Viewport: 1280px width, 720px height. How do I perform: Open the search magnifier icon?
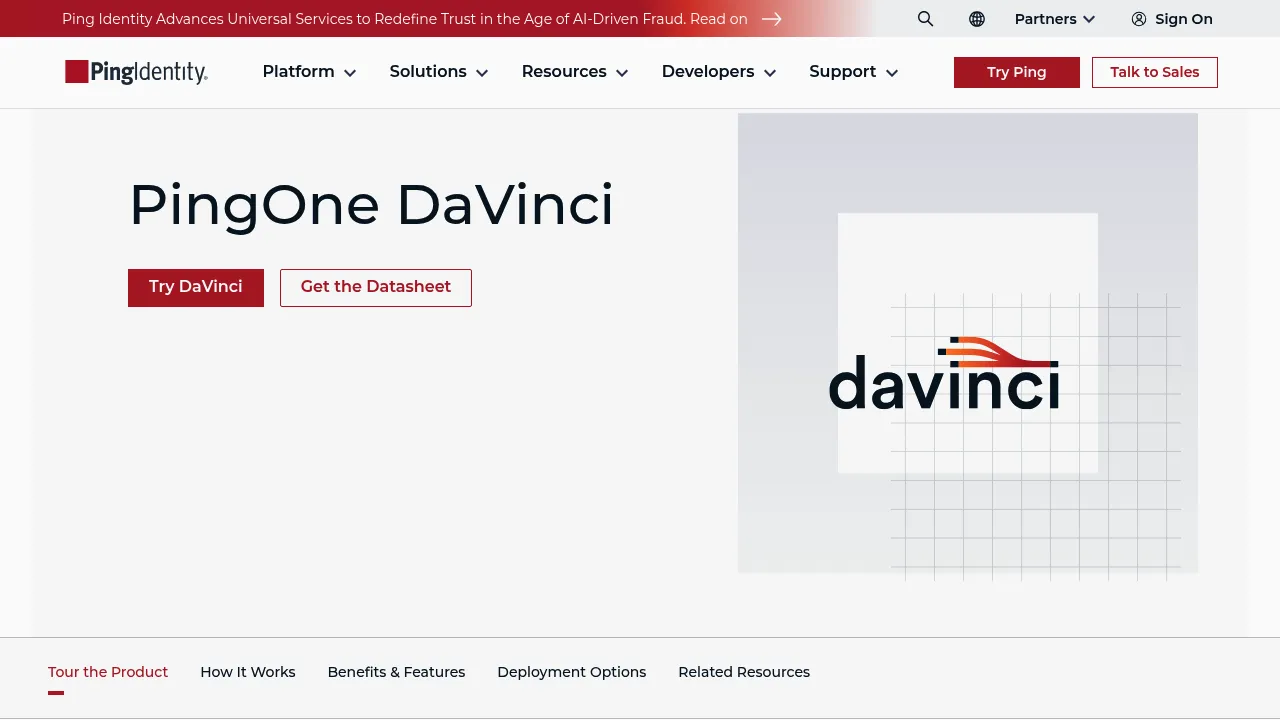[x=925, y=19]
